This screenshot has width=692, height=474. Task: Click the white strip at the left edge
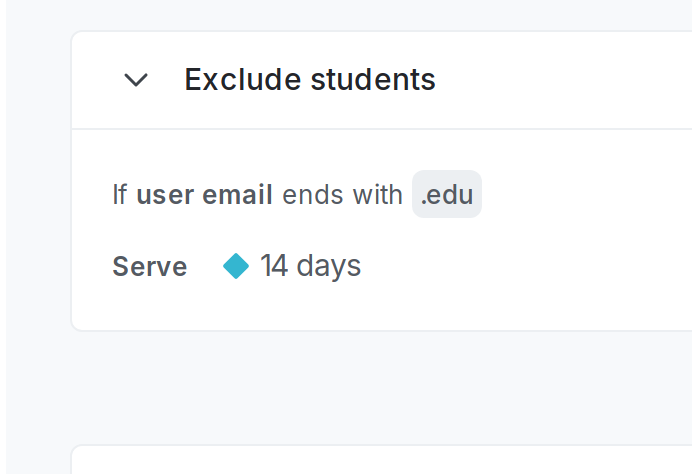coord(3,240)
